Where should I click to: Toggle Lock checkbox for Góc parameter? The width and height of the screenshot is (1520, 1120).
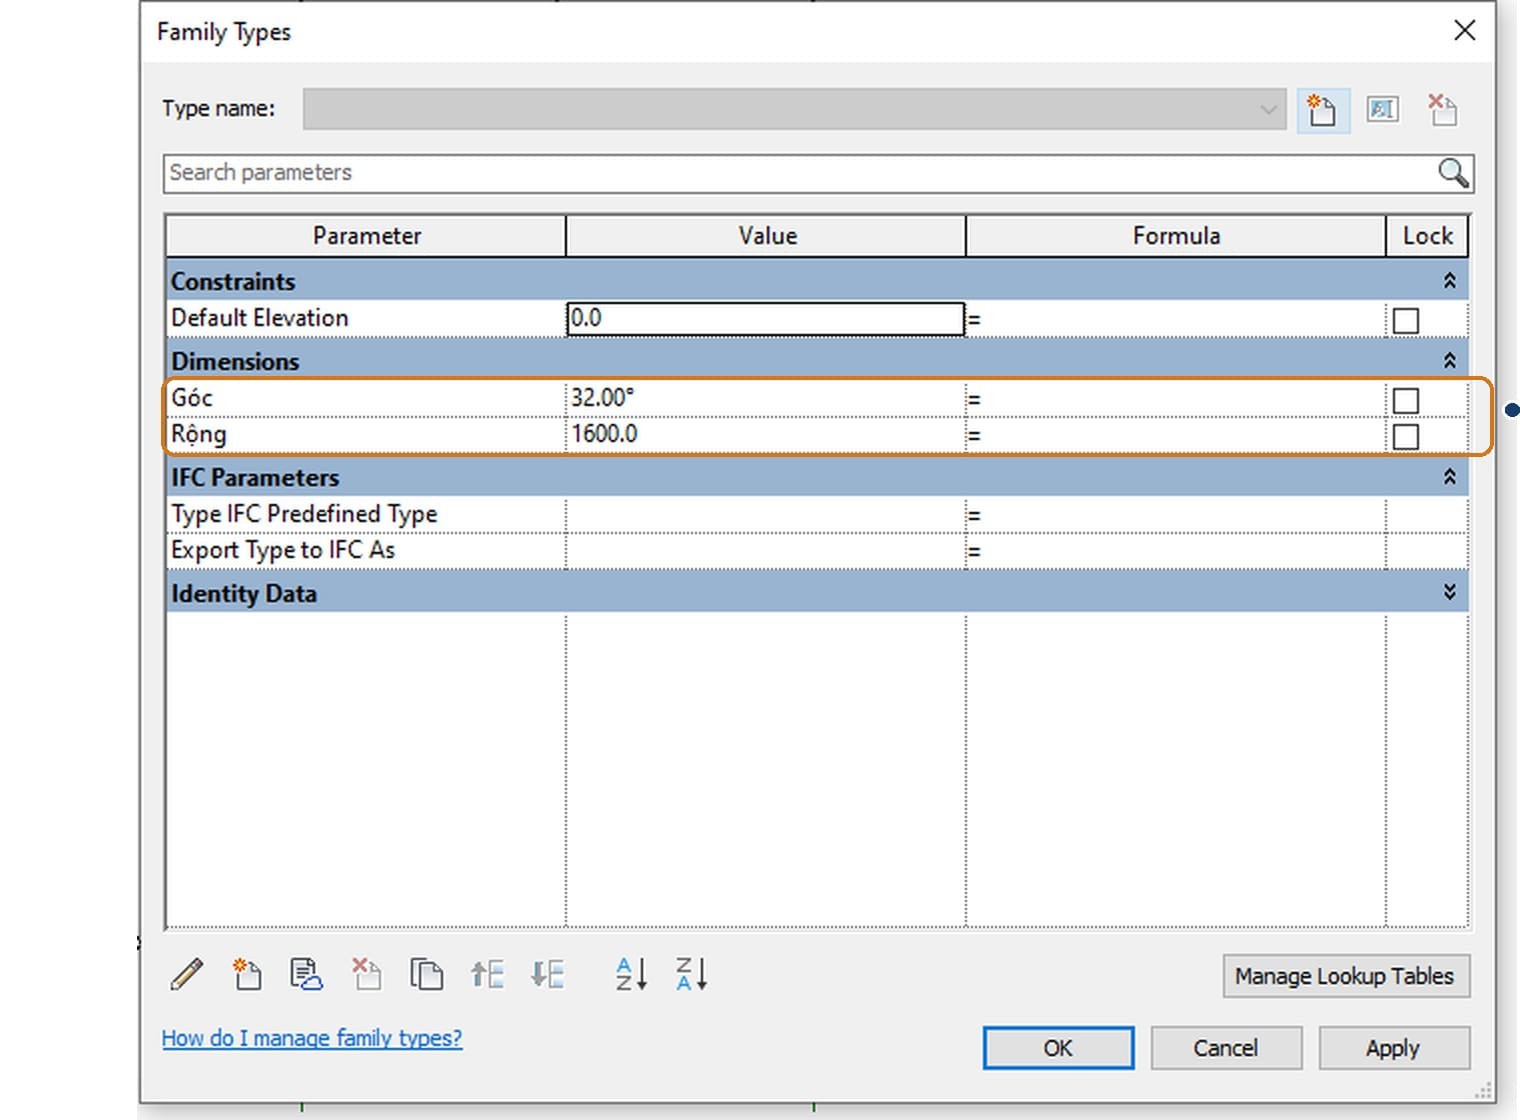click(1406, 401)
